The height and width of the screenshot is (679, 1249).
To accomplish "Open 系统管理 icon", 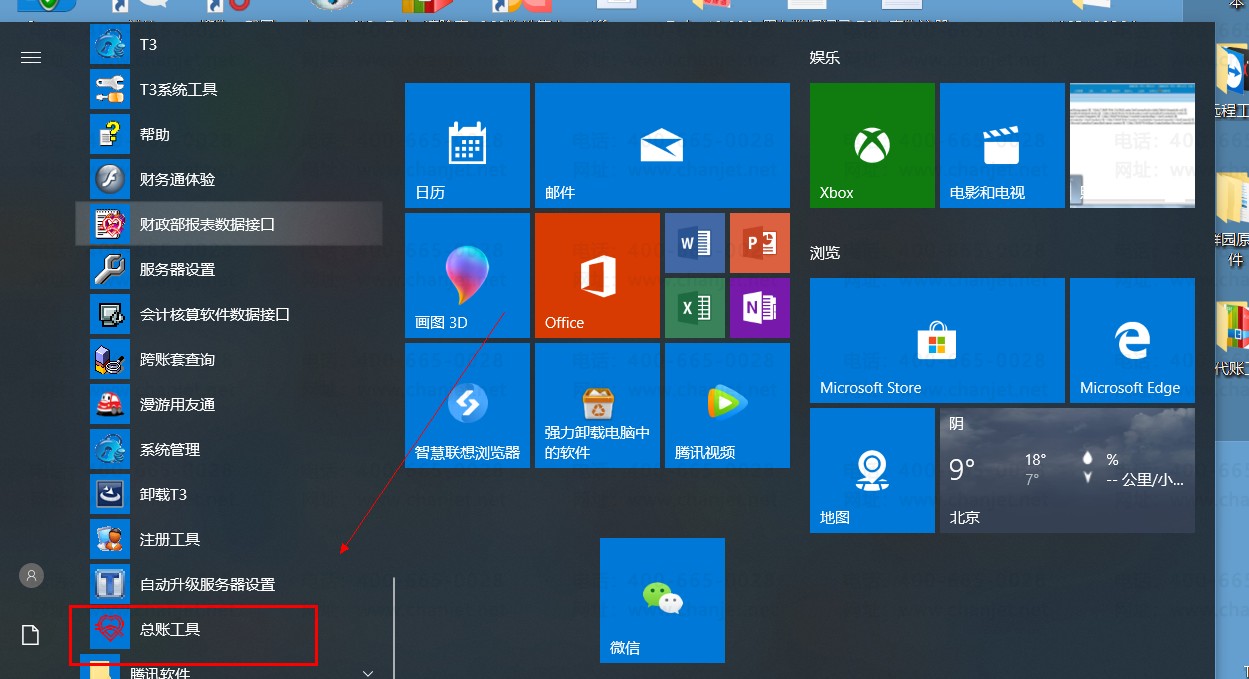I will [x=110, y=449].
